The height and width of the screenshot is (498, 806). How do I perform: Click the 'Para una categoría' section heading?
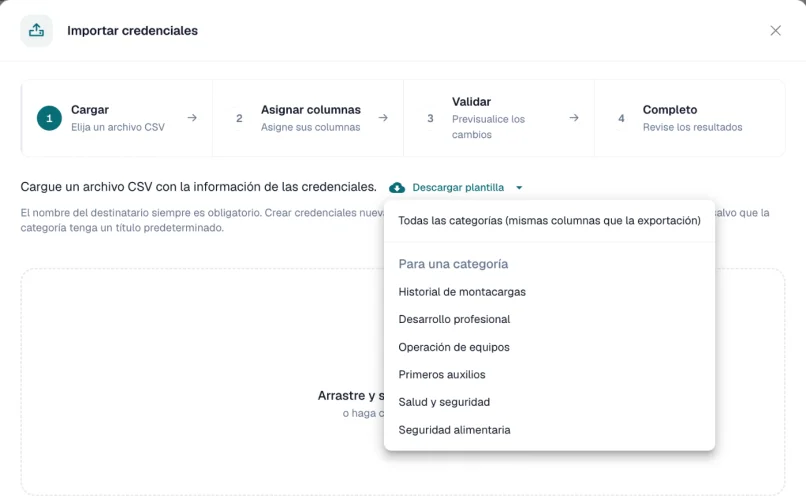453,264
